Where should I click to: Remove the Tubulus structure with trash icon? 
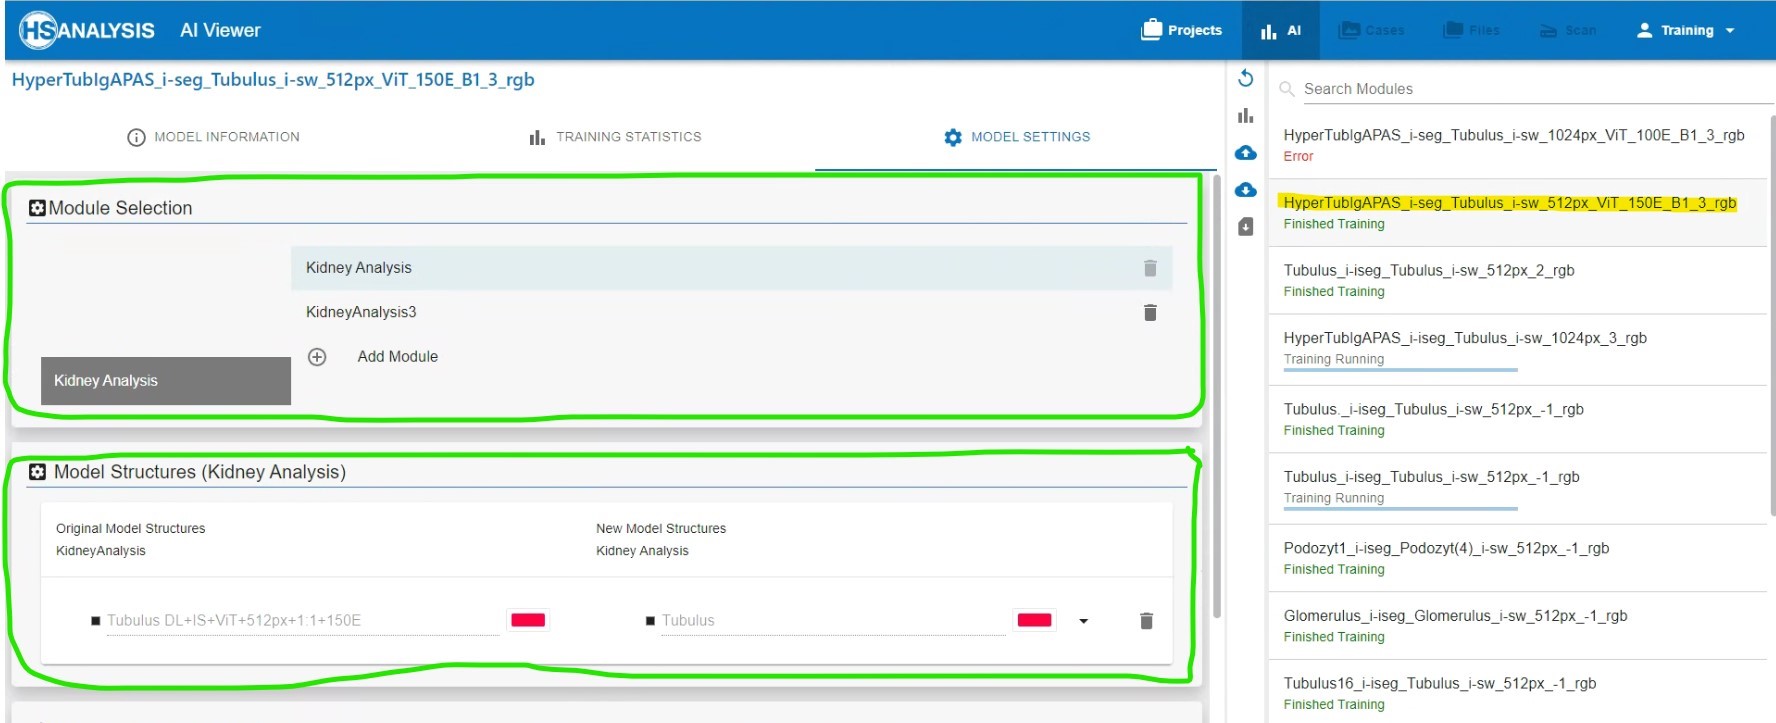1146,621
